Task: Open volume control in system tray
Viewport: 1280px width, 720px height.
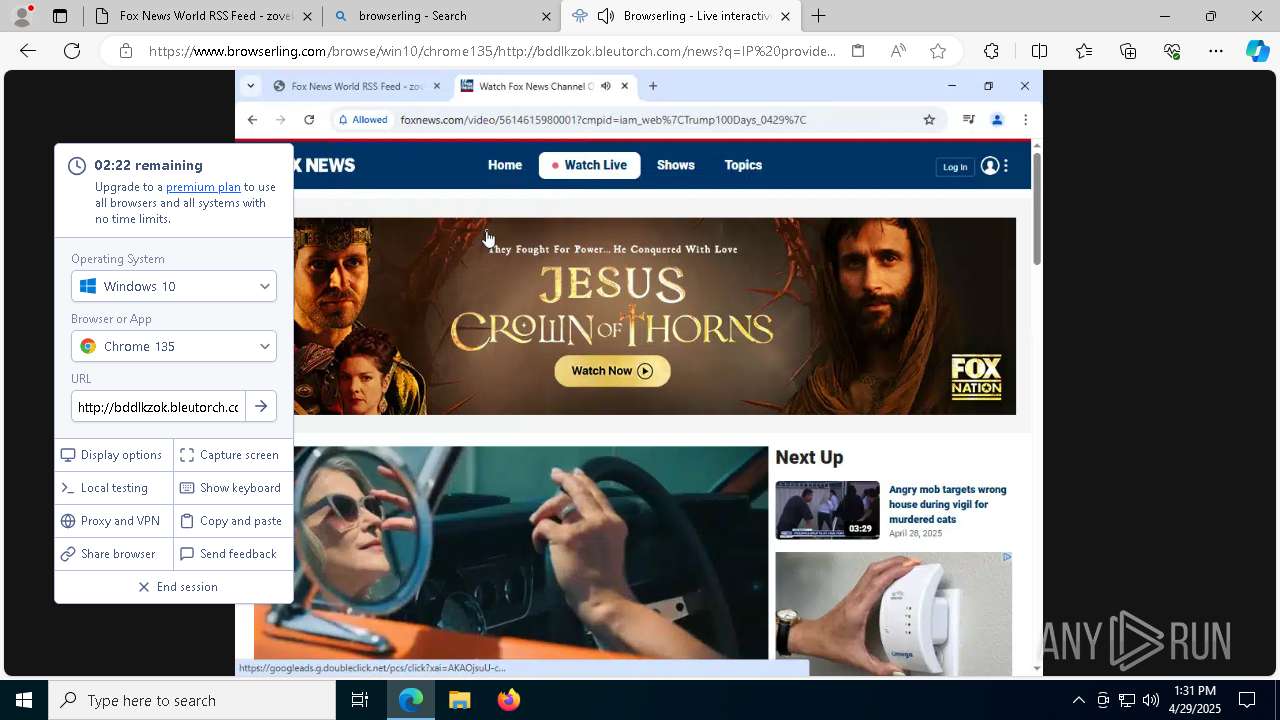Action: click(x=1151, y=700)
